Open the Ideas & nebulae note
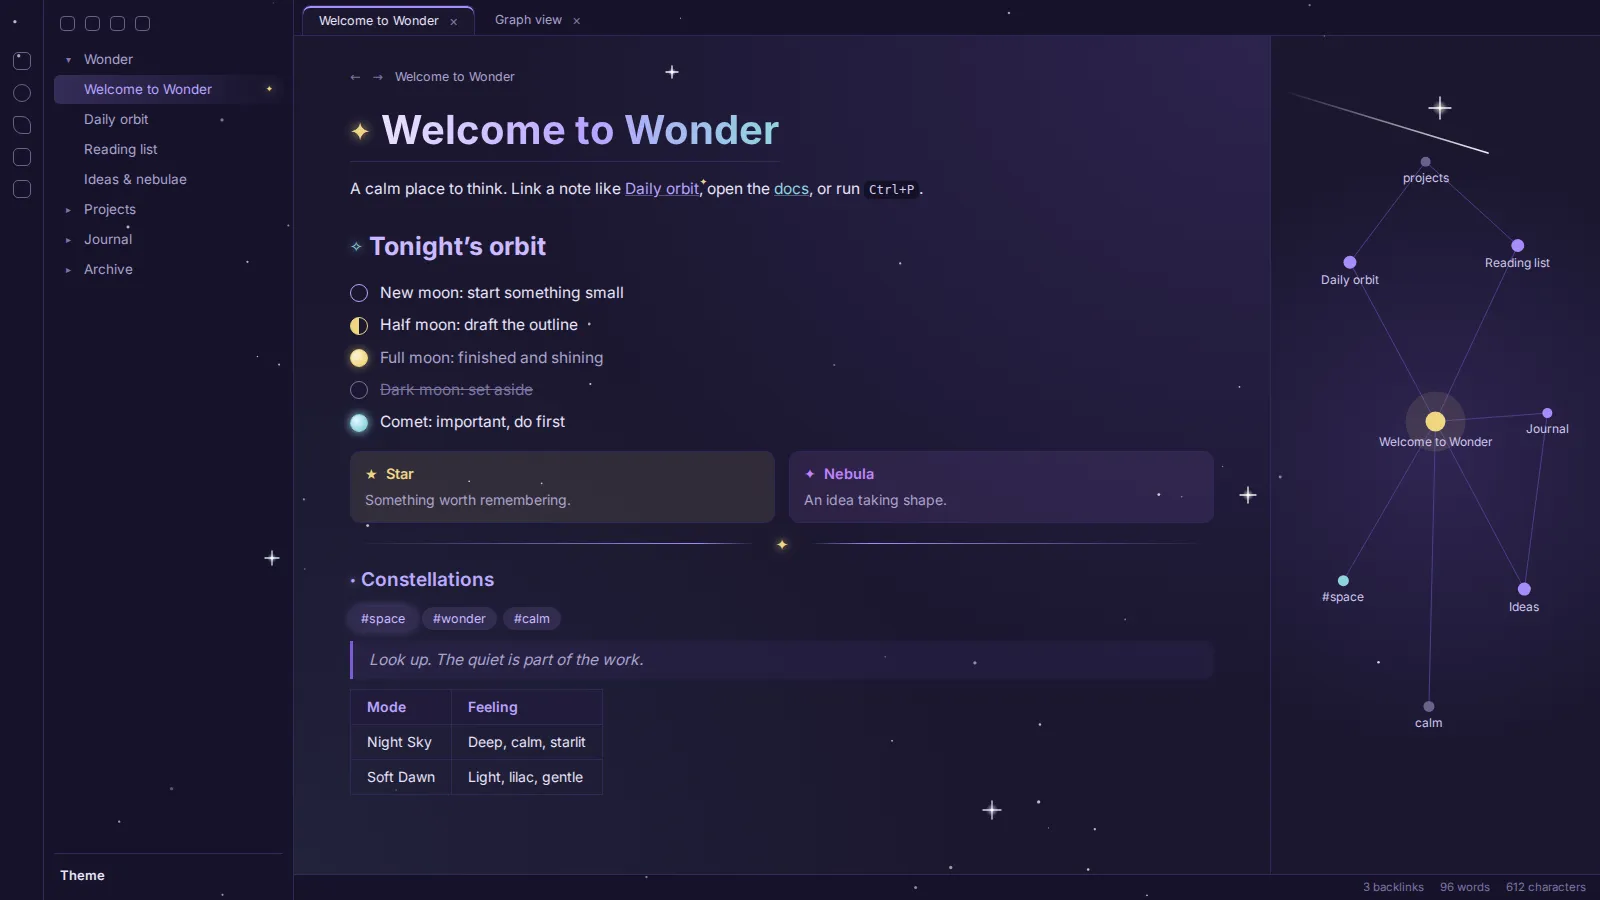The width and height of the screenshot is (1600, 900). (168, 179)
